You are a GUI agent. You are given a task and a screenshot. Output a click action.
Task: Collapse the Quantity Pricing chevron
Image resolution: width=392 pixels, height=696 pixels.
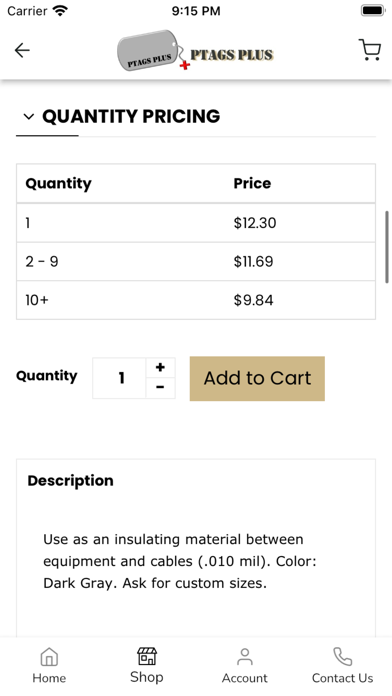click(29, 117)
